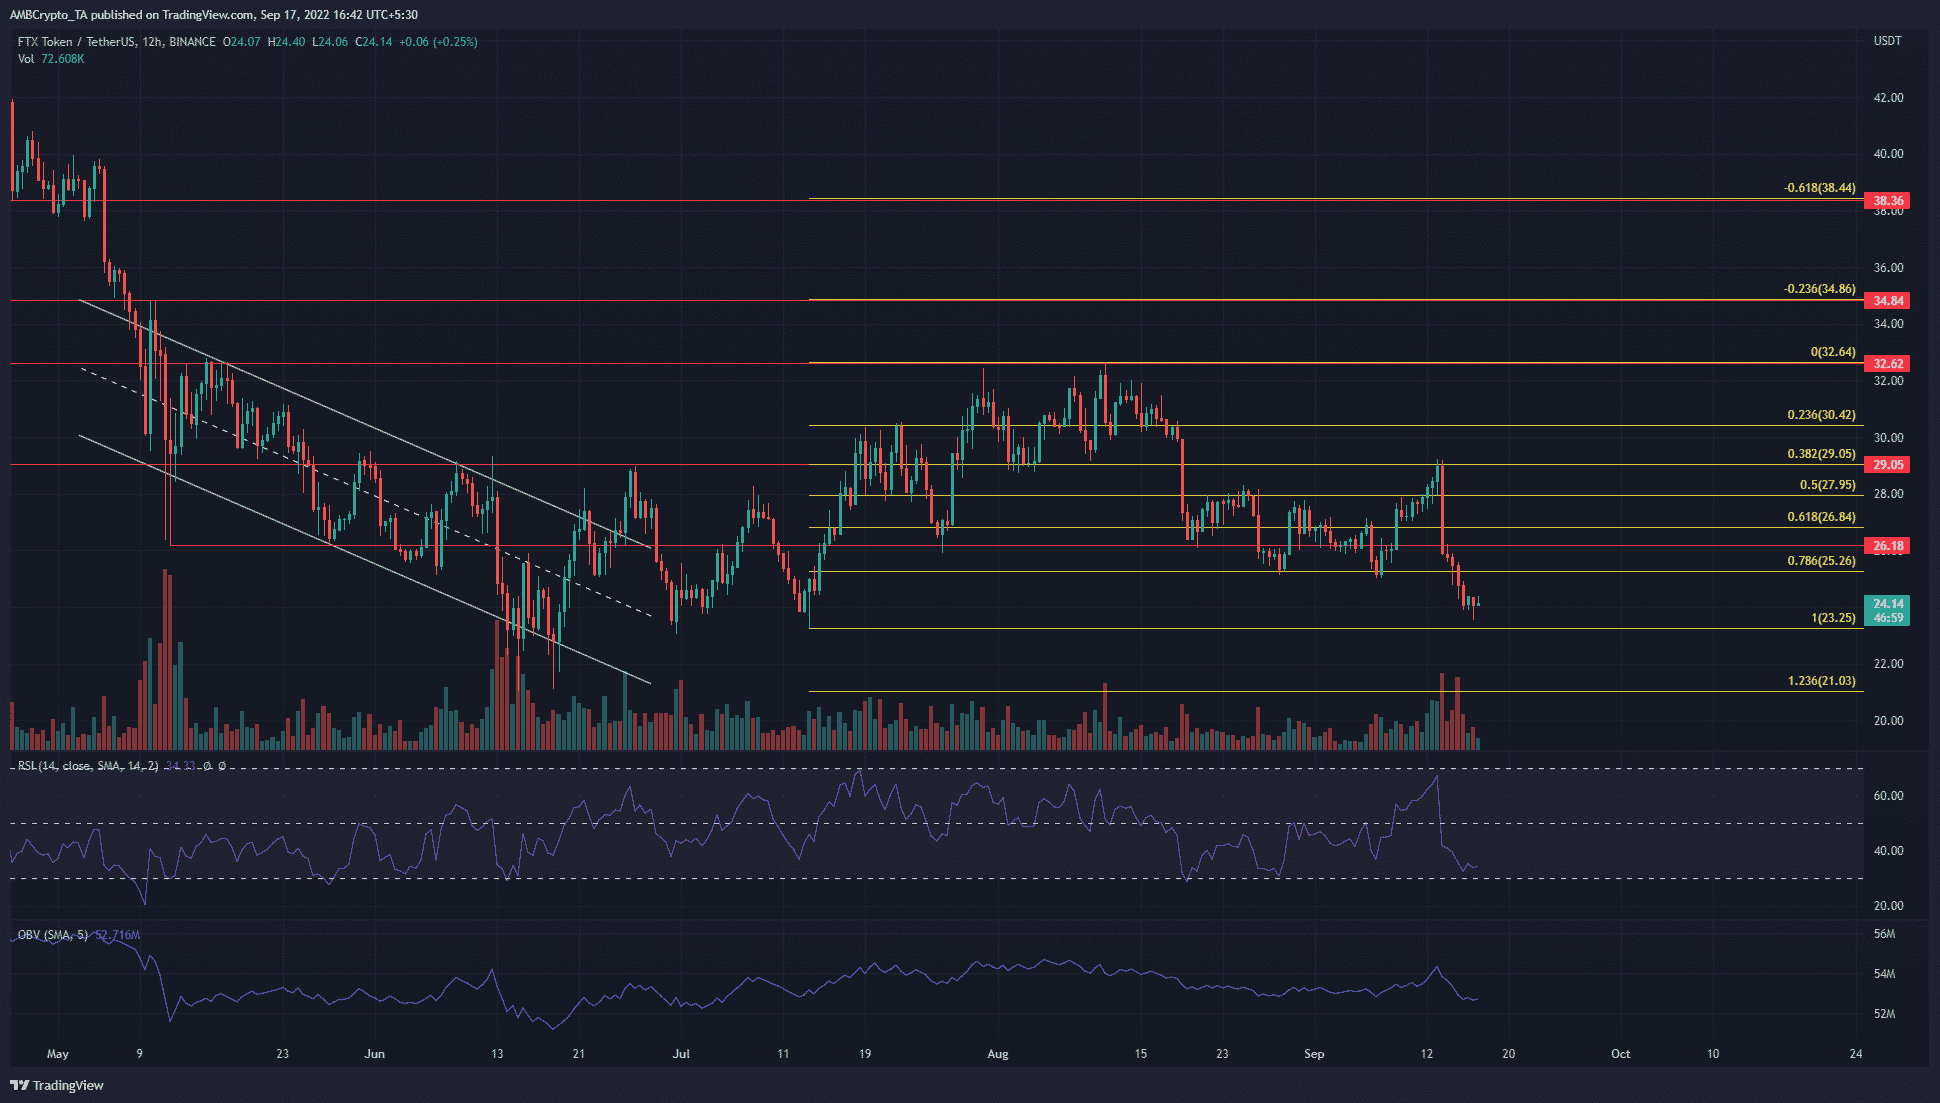Click the red 34.84 price tag
The height and width of the screenshot is (1103, 1940).
1887,301
